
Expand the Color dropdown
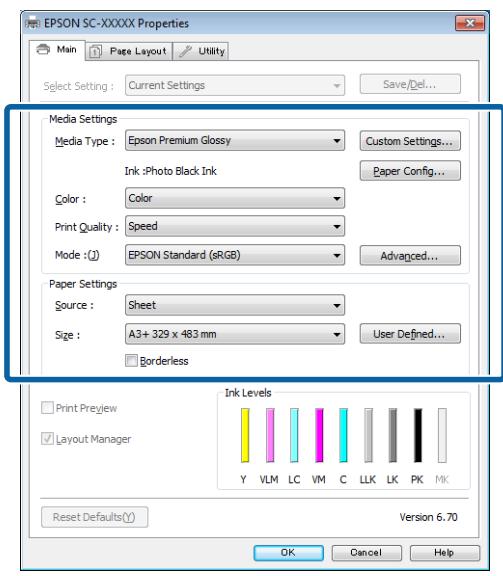(x=235, y=198)
